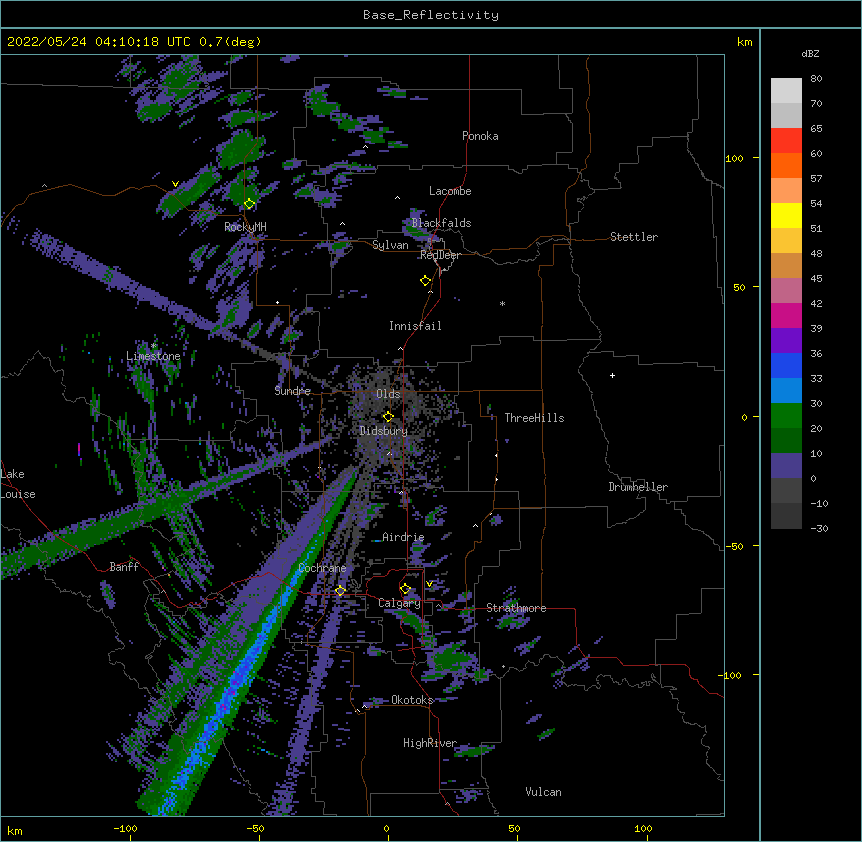The image size is (862, 842).
Task: Click the Vulcan town label
Action: [543, 792]
